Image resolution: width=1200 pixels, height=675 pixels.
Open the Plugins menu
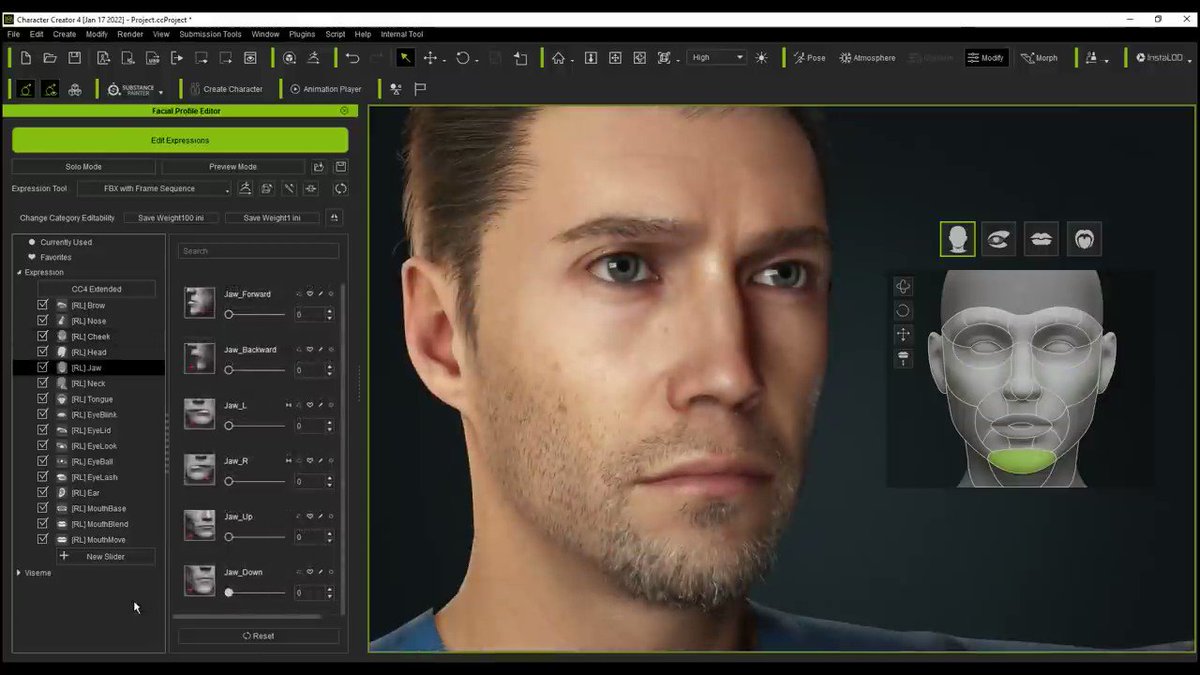[x=301, y=34]
